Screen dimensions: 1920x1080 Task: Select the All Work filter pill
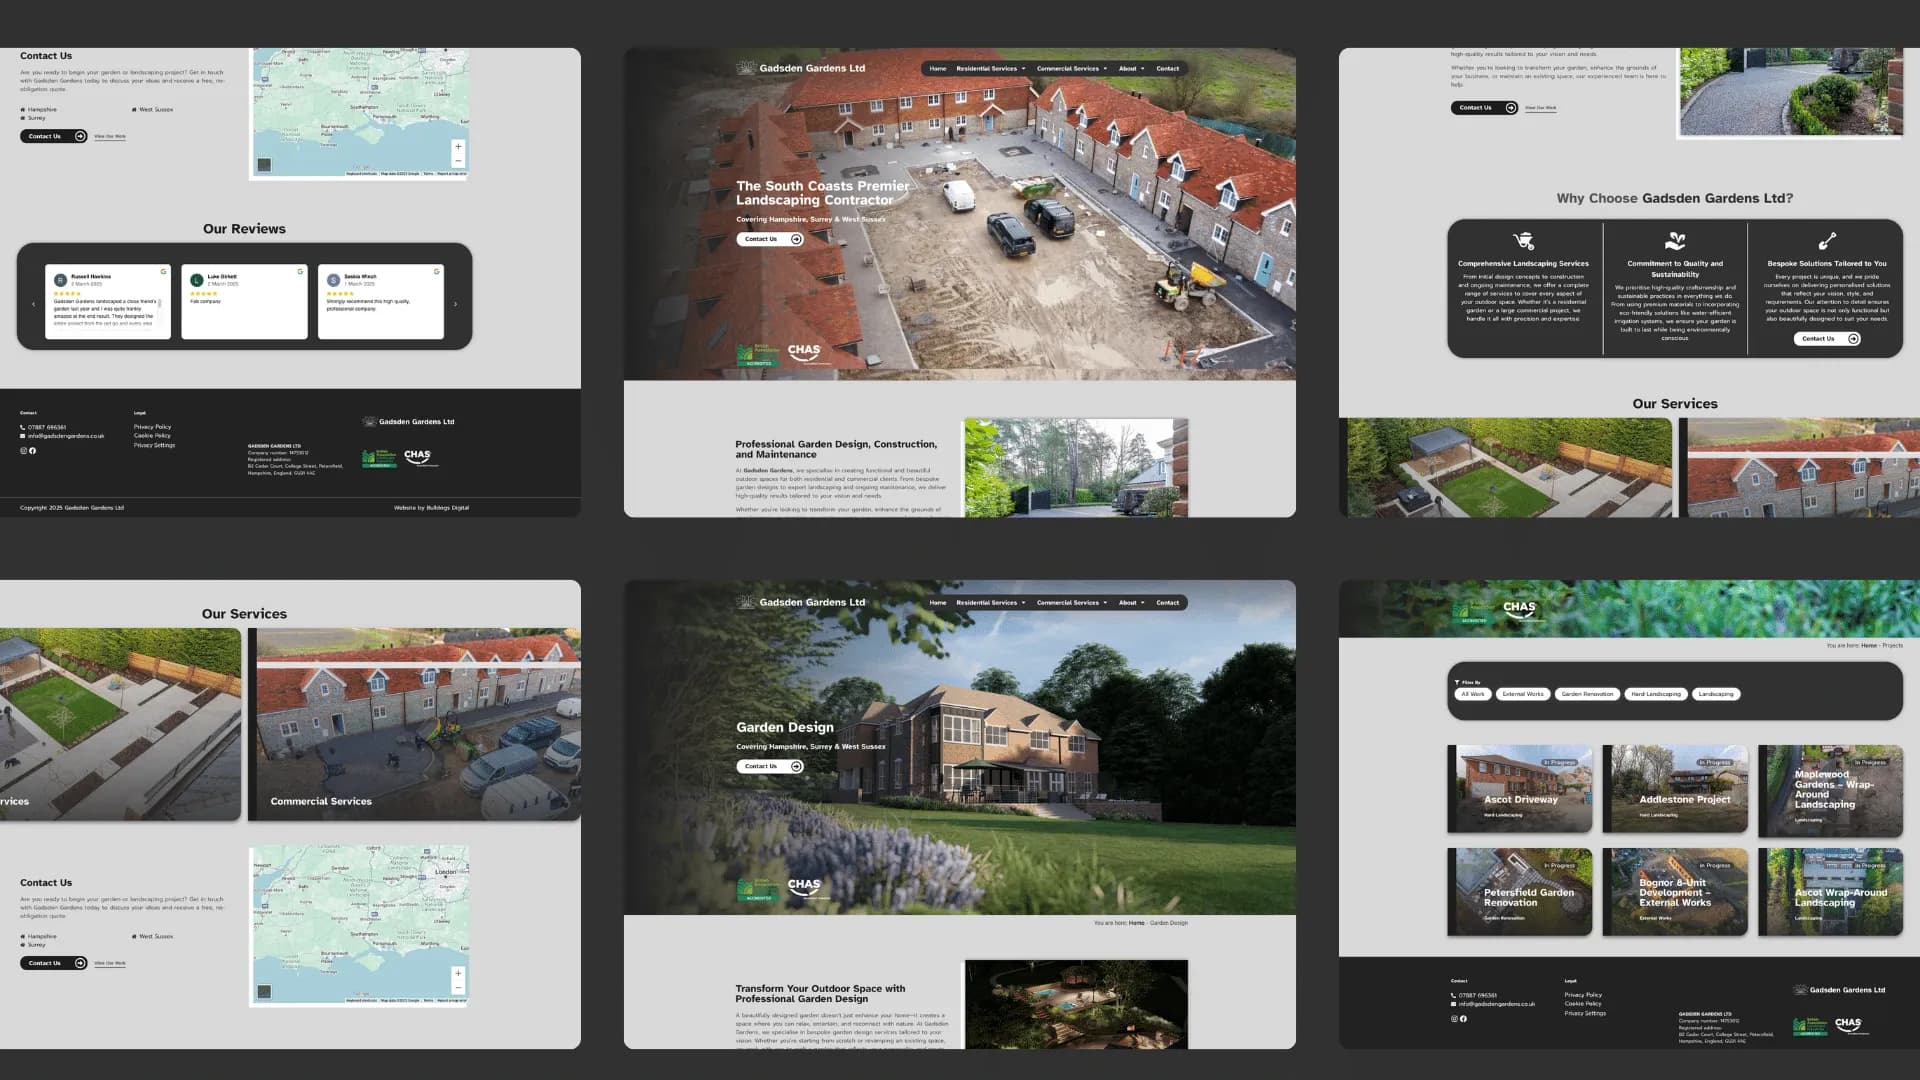click(x=1471, y=693)
